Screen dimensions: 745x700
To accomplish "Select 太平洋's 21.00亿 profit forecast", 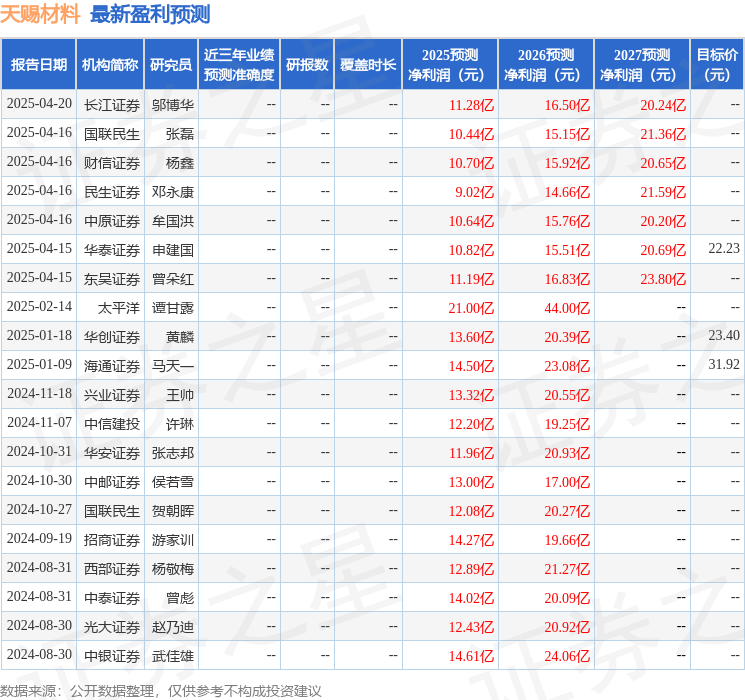I will [471, 308].
